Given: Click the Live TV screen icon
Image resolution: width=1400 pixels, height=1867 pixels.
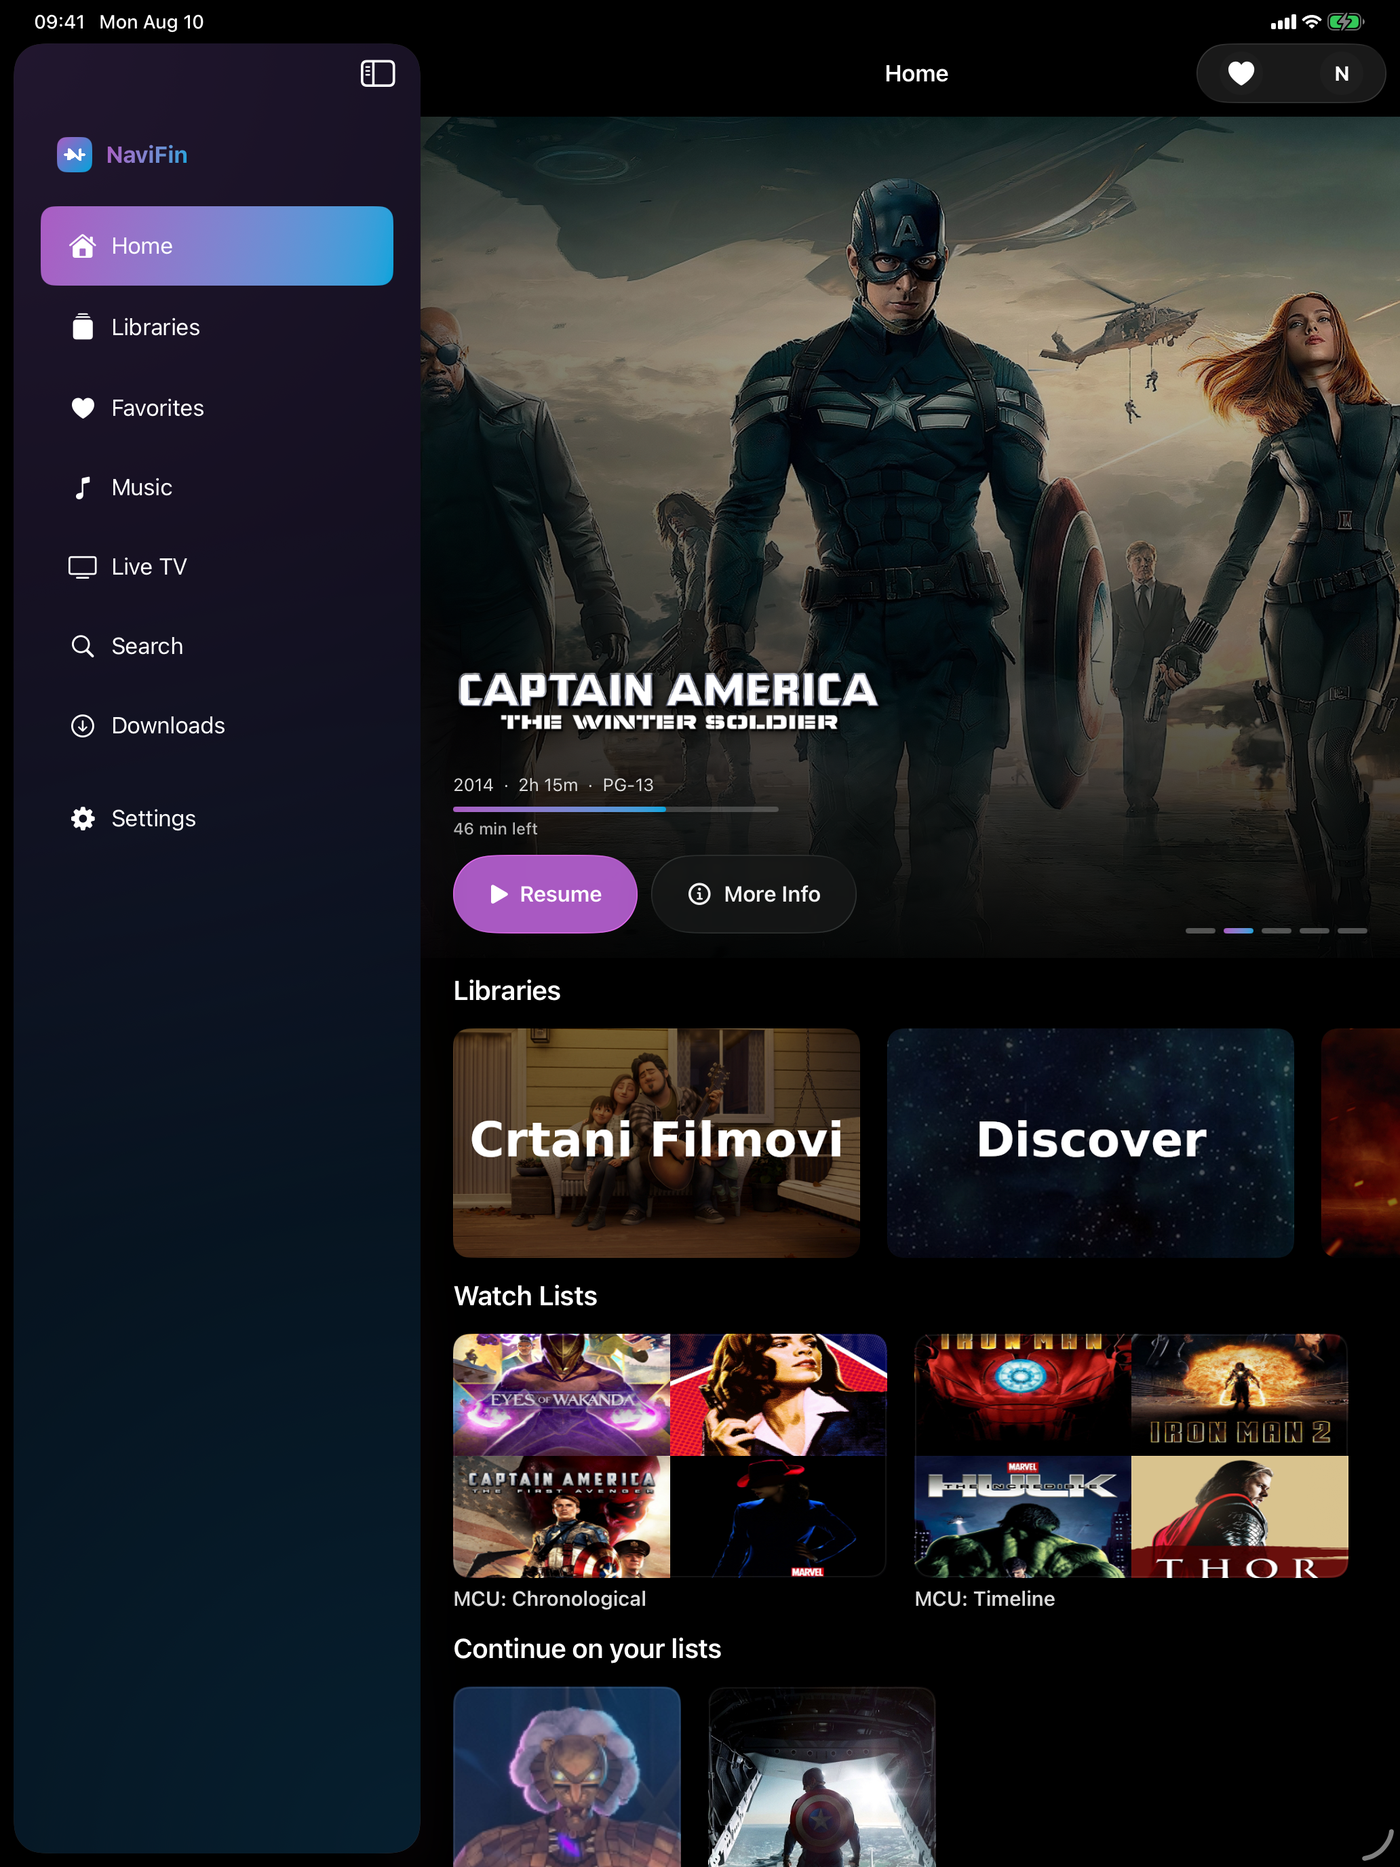Looking at the screenshot, I should click(x=83, y=567).
